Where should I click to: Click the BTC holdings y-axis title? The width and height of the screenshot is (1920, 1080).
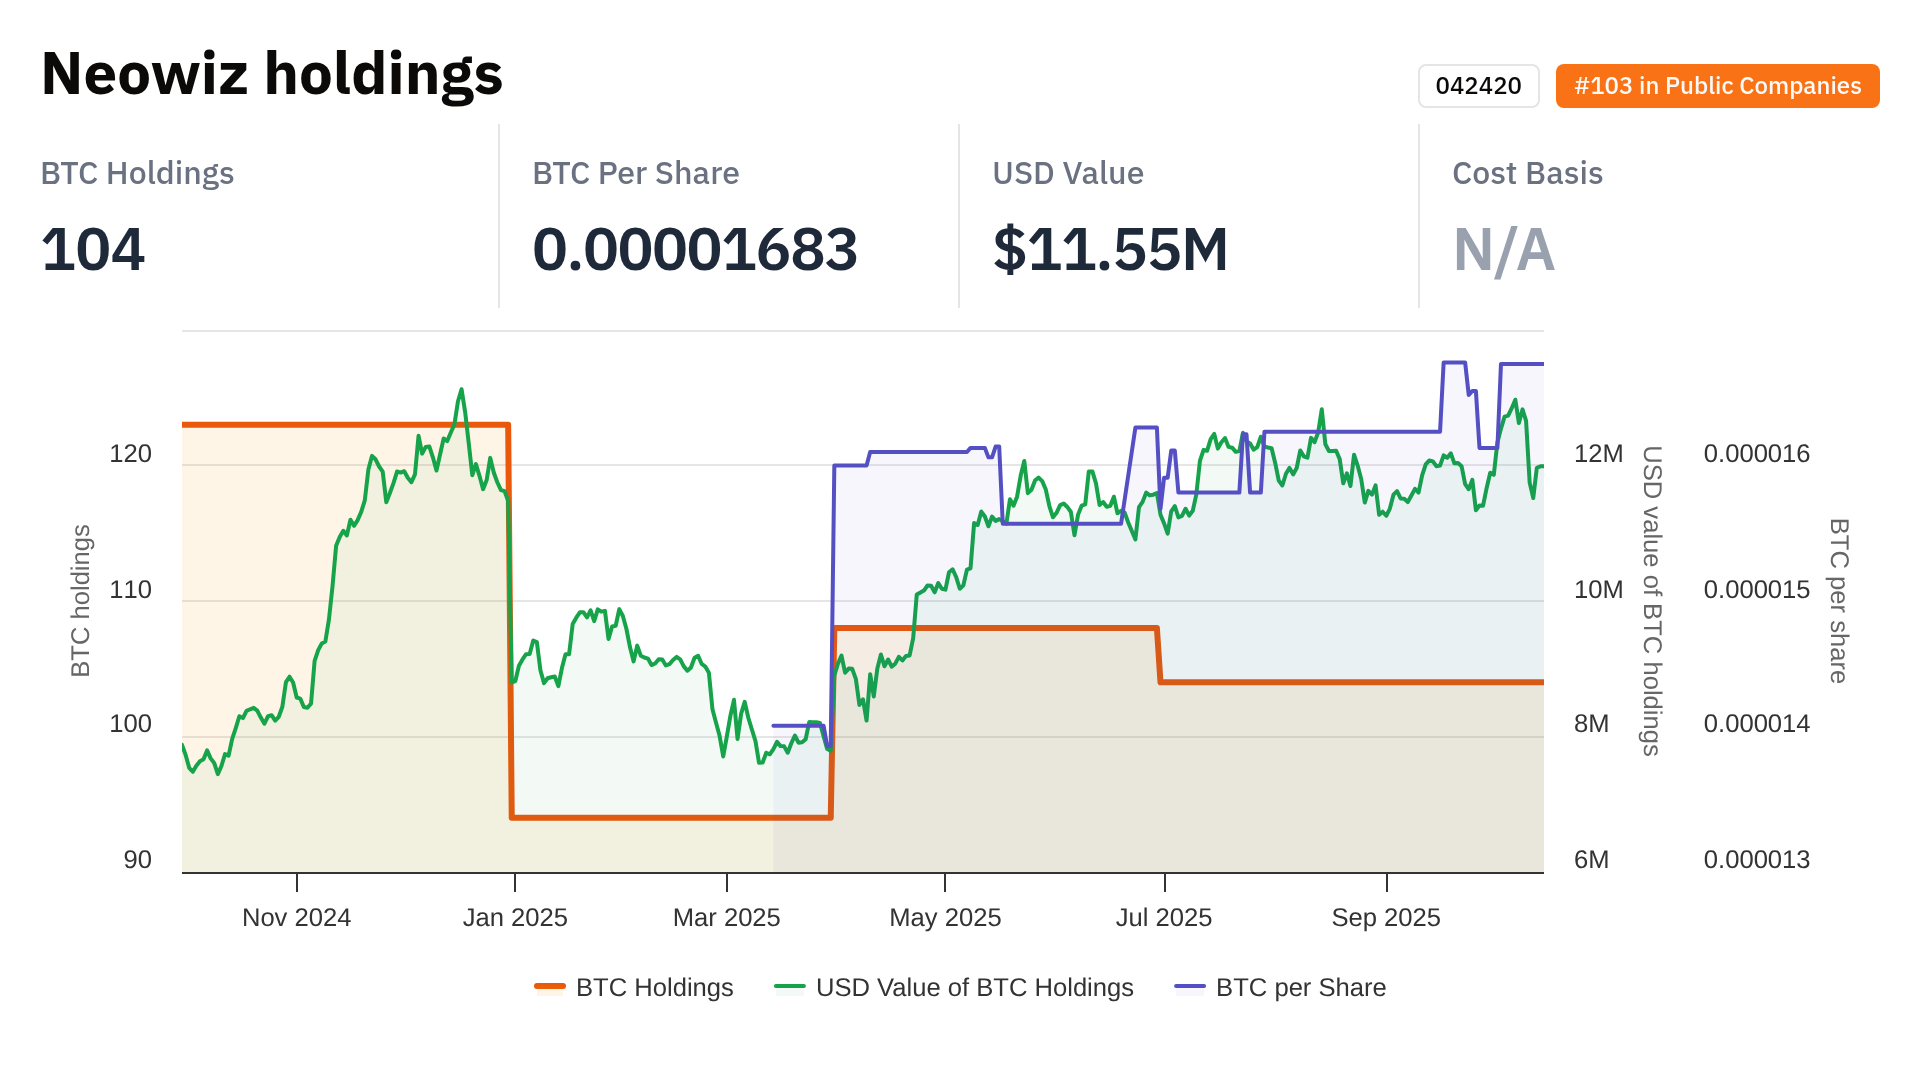pyautogui.click(x=81, y=601)
